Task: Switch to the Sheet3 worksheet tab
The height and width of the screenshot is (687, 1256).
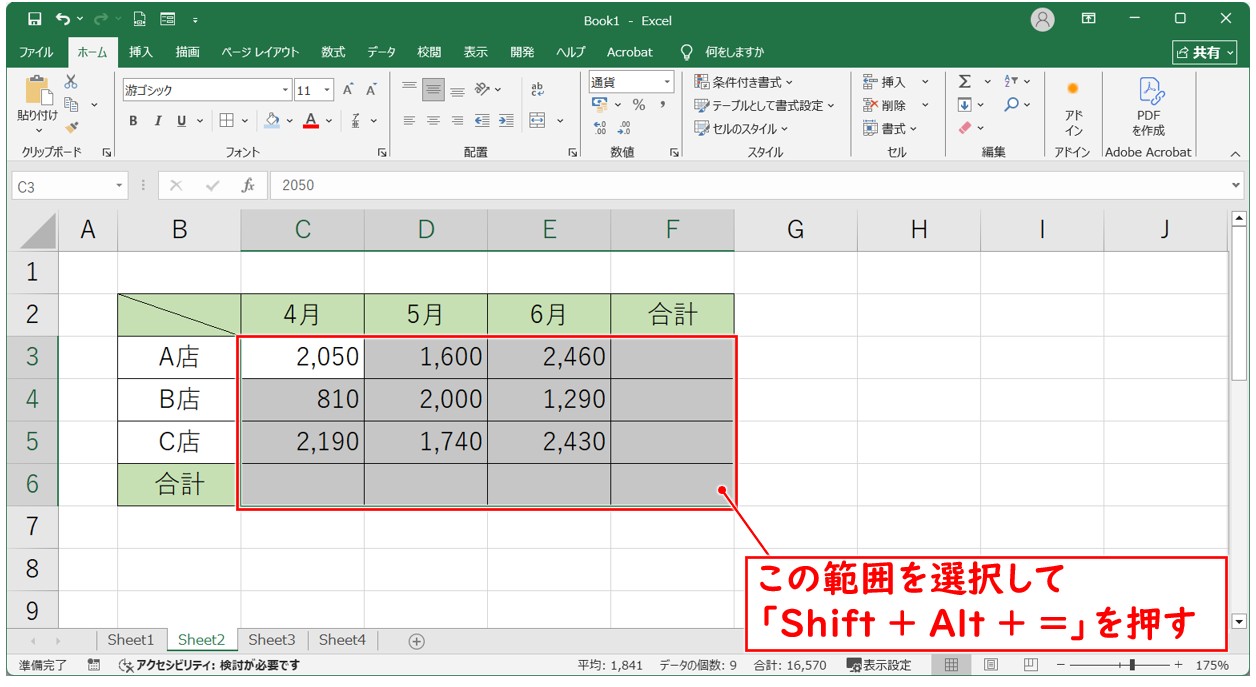Action: coord(272,640)
